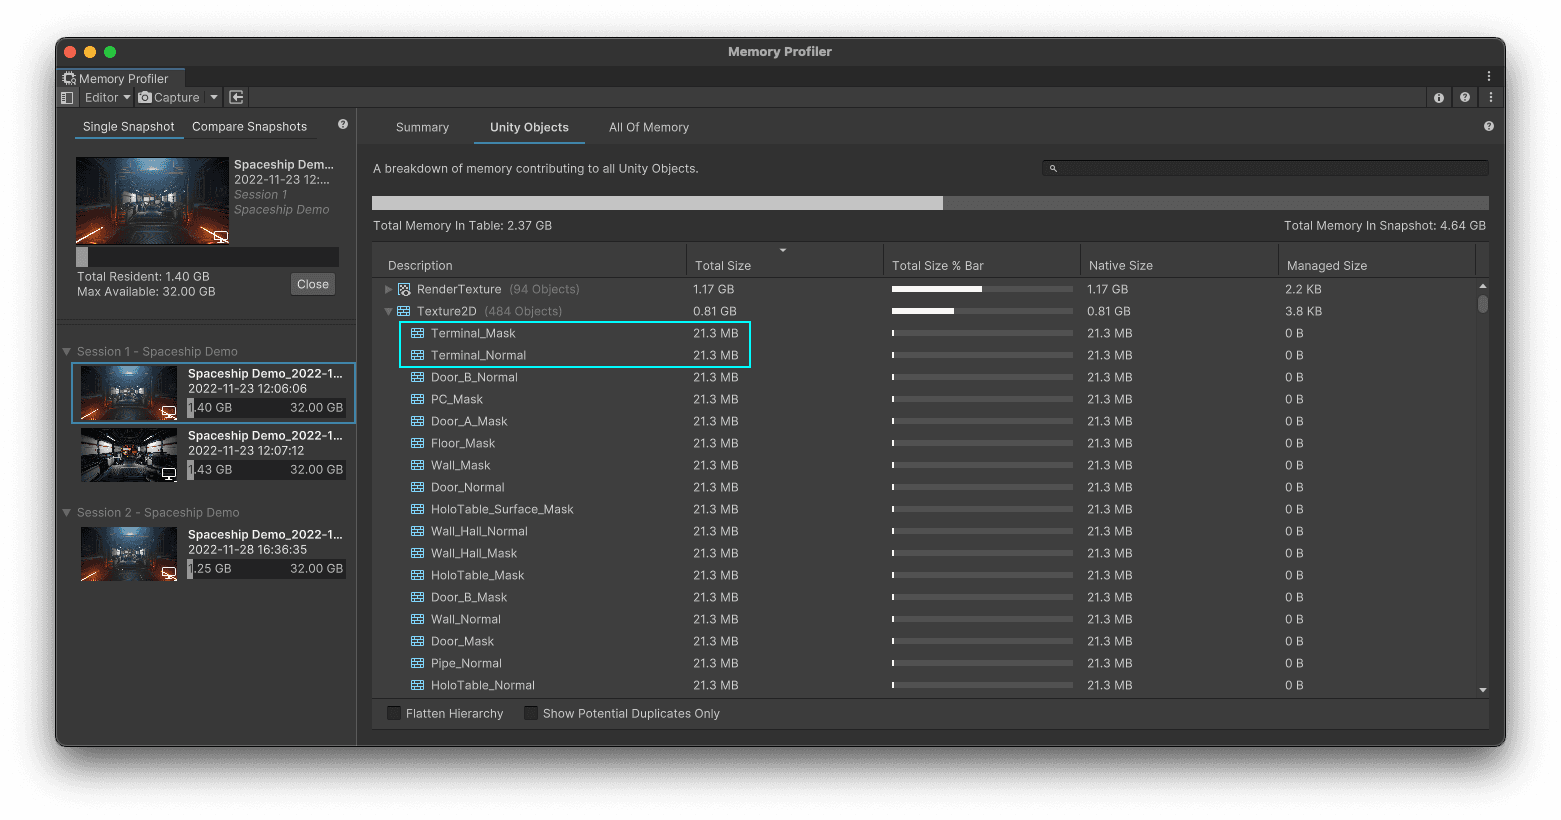1561x820 pixels.
Task: Click the RenderTexture size percentage bar
Action: point(982,289)
